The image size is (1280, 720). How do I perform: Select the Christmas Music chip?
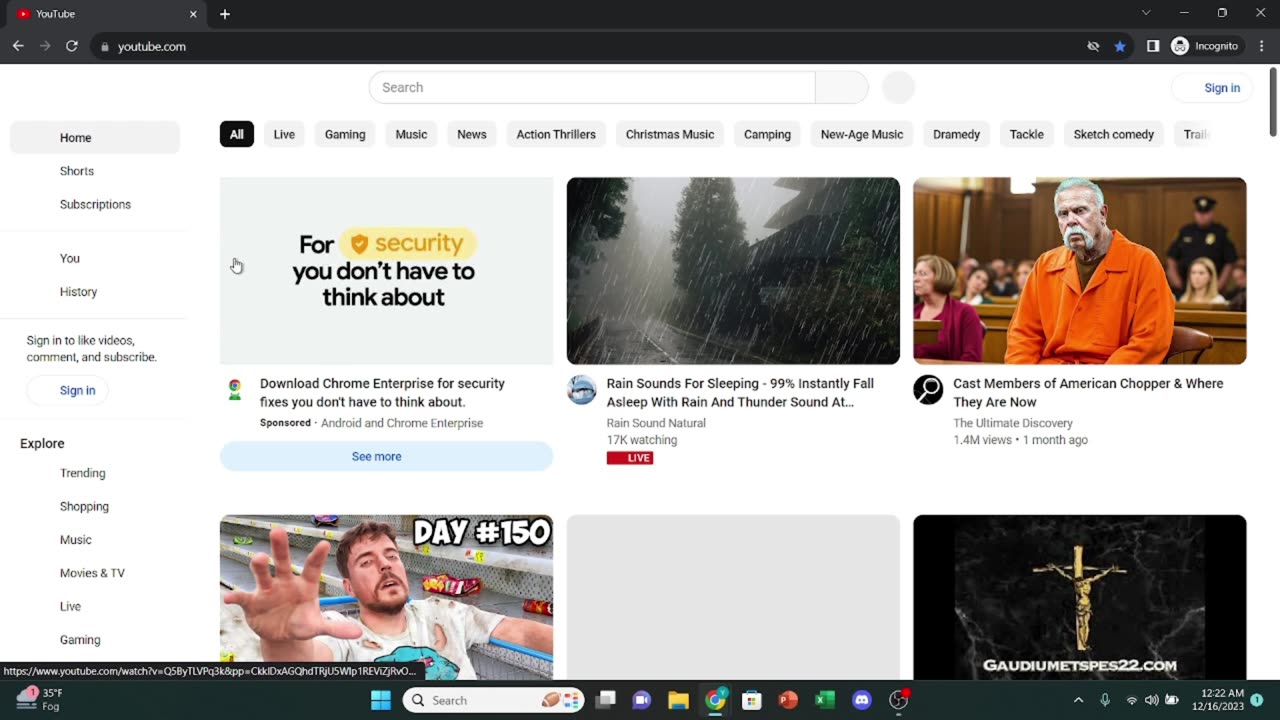pyautogui.click(x=670, y=134)
